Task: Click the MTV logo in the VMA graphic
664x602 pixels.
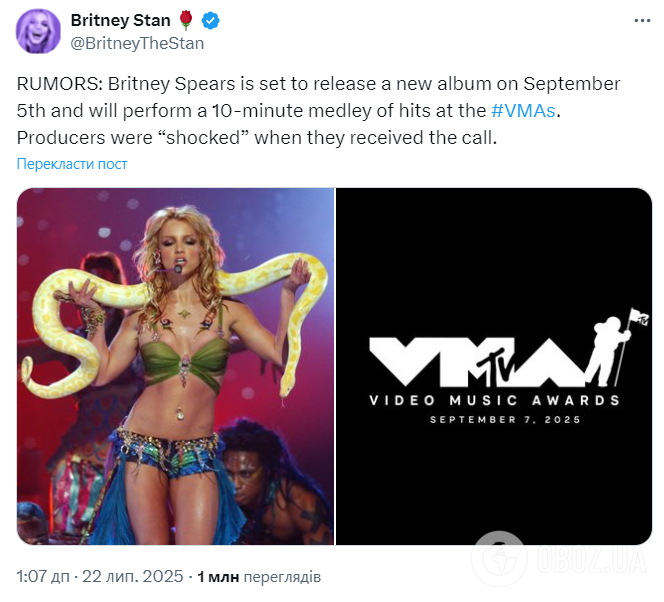Action: click(x=495, y=363)
